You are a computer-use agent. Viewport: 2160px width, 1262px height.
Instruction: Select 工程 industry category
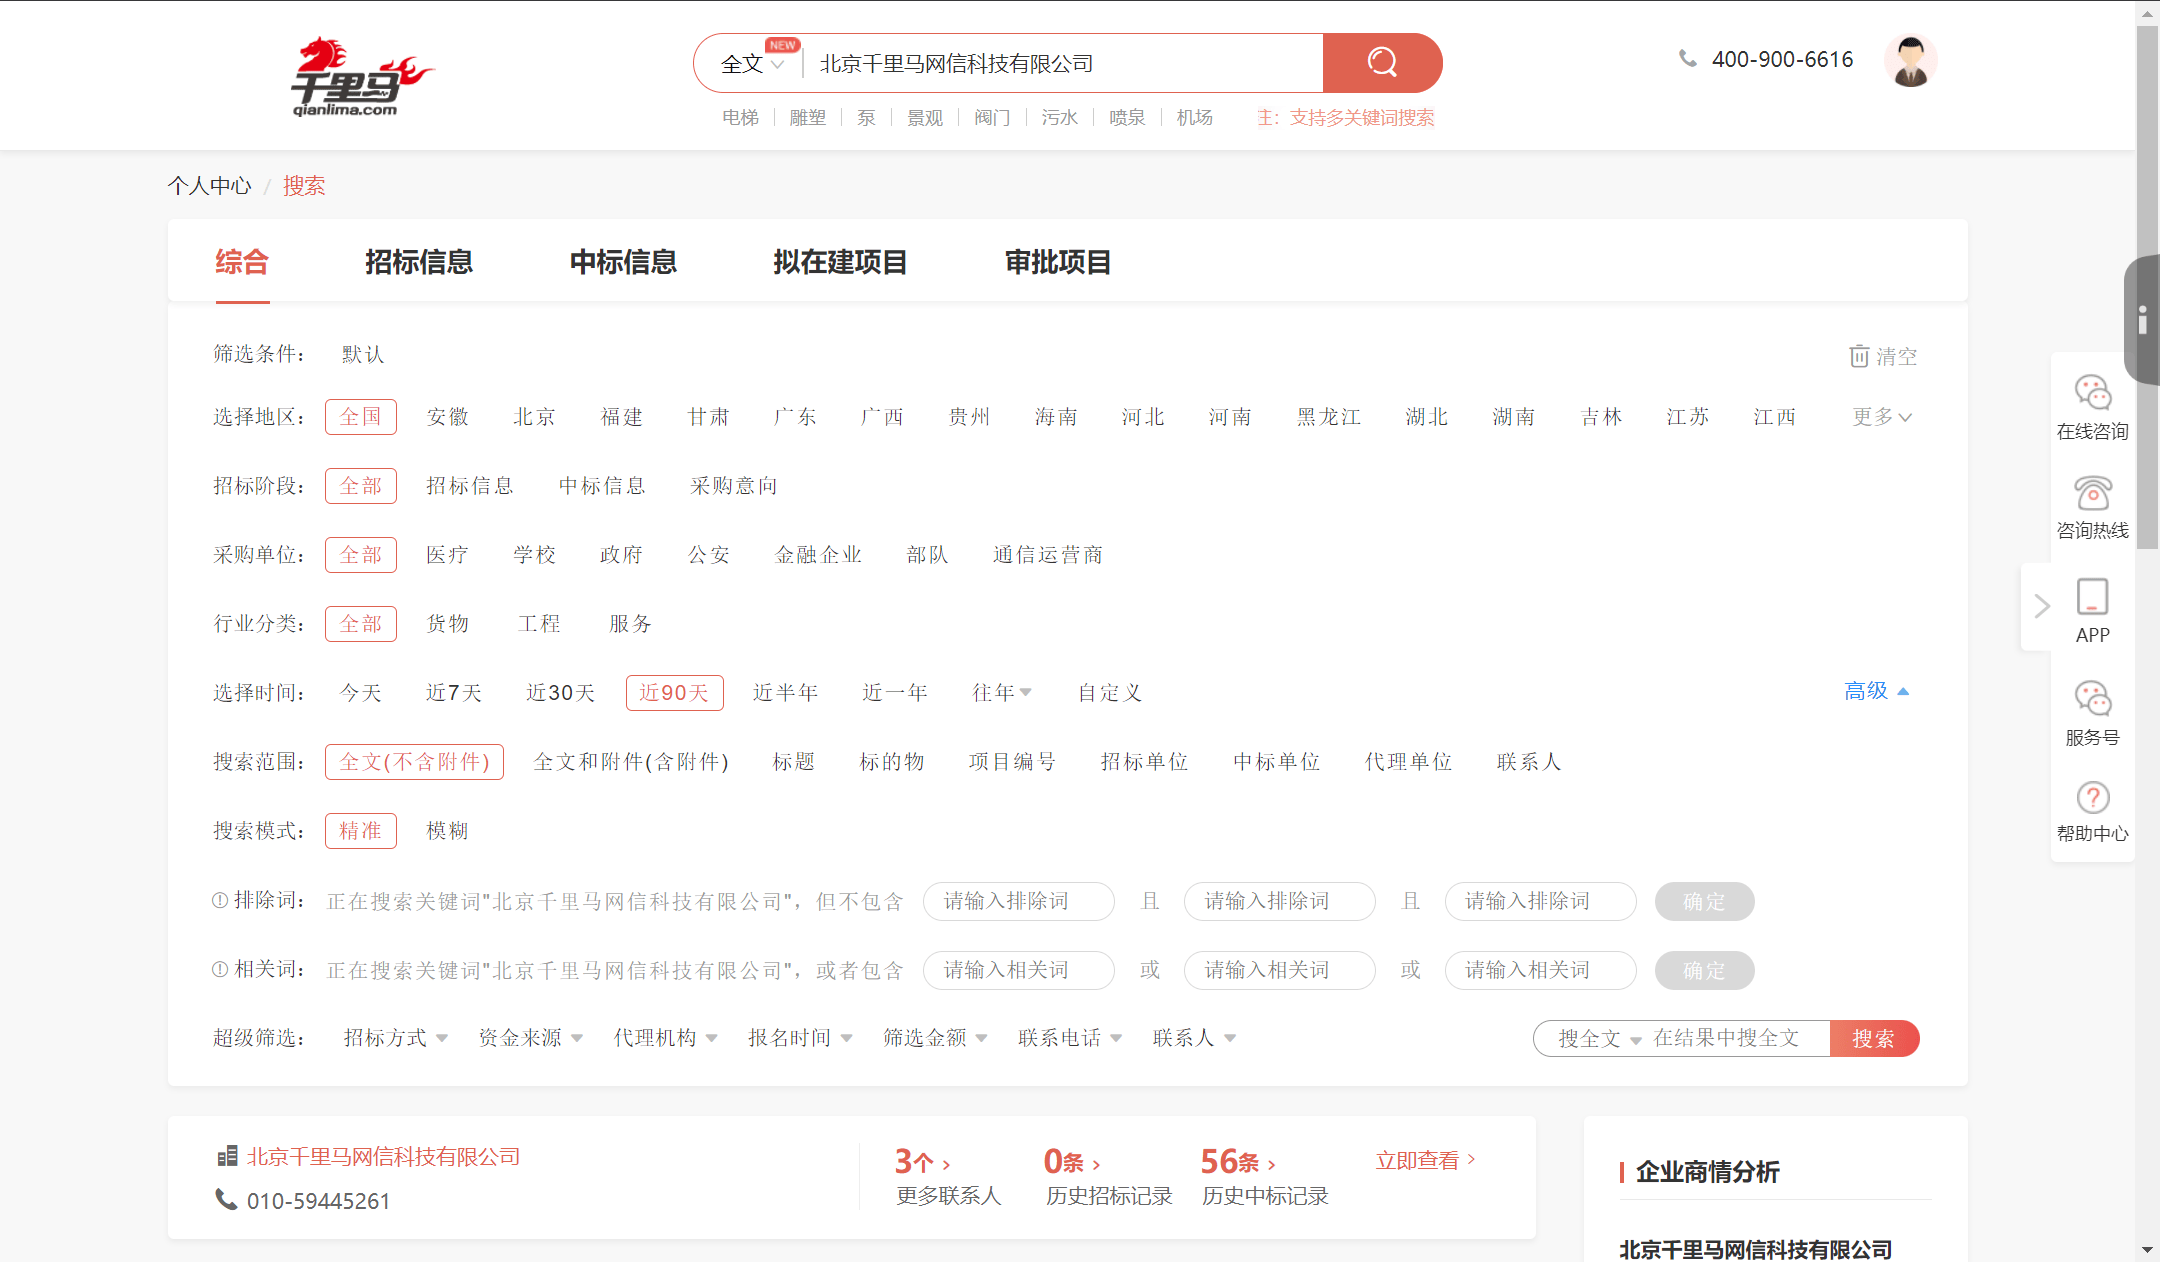click(539, 624)
